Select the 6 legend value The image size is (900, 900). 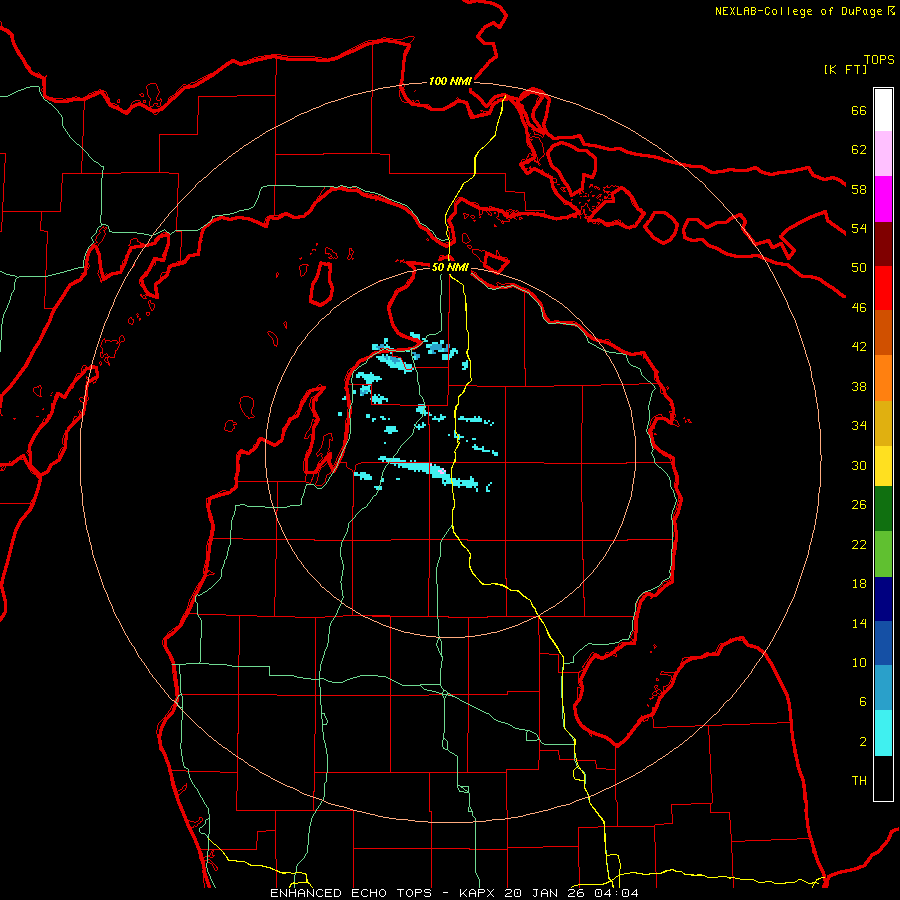tap(863, 701)
